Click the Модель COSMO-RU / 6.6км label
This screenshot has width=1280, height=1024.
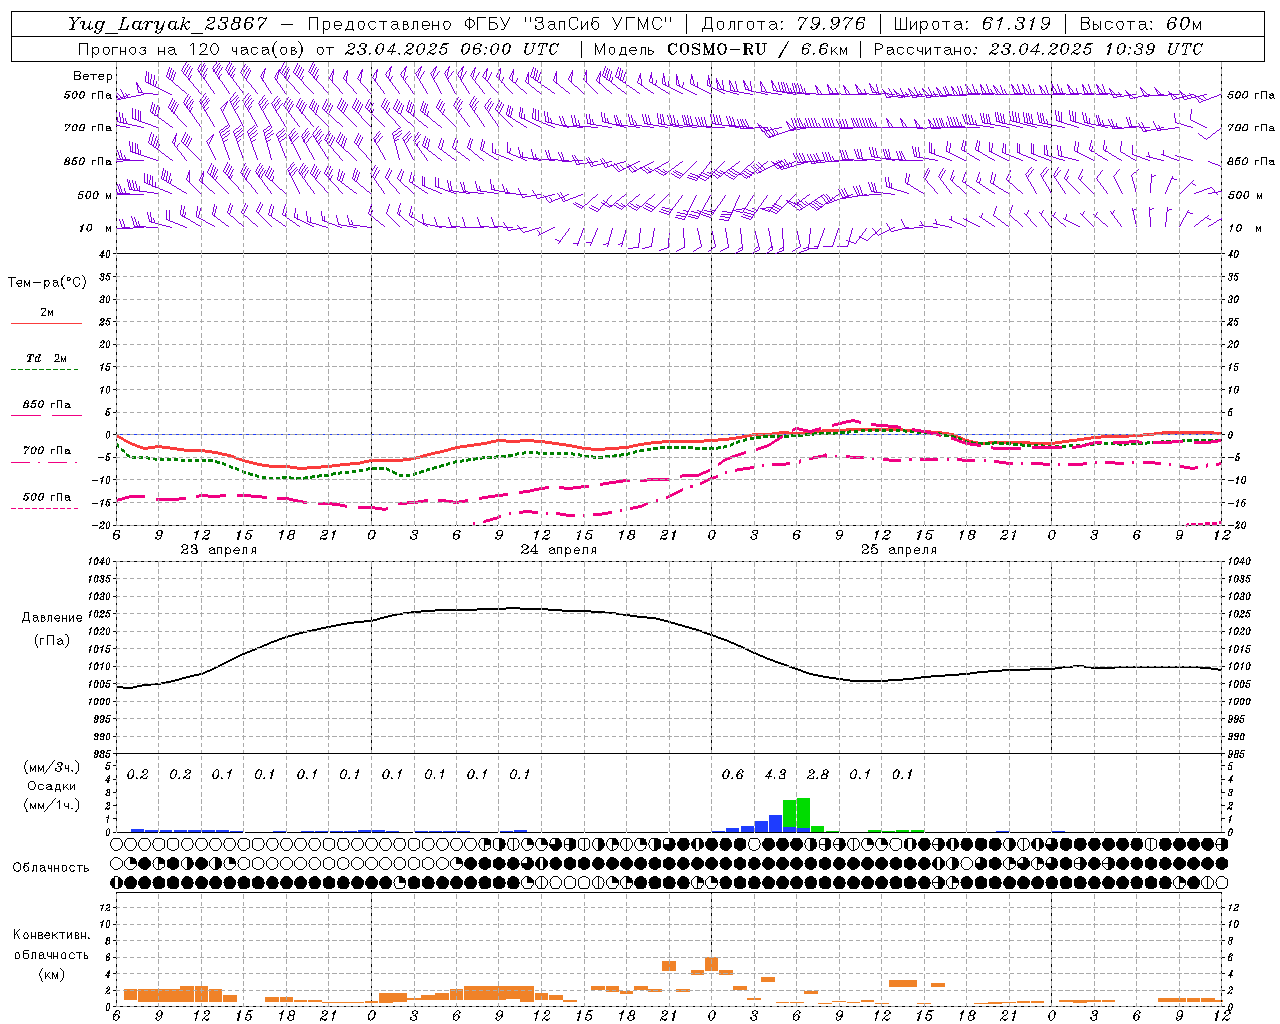pos(721,49)
